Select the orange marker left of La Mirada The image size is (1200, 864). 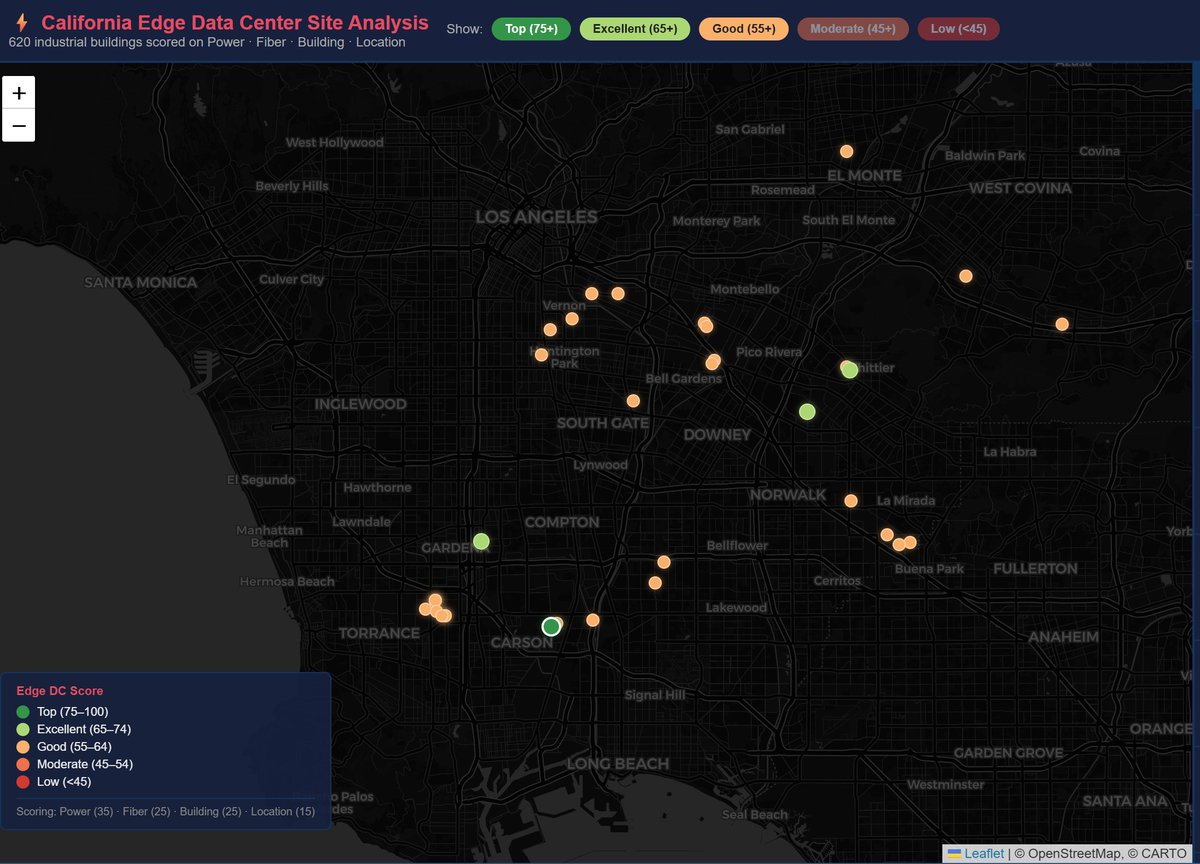point(851,501)
